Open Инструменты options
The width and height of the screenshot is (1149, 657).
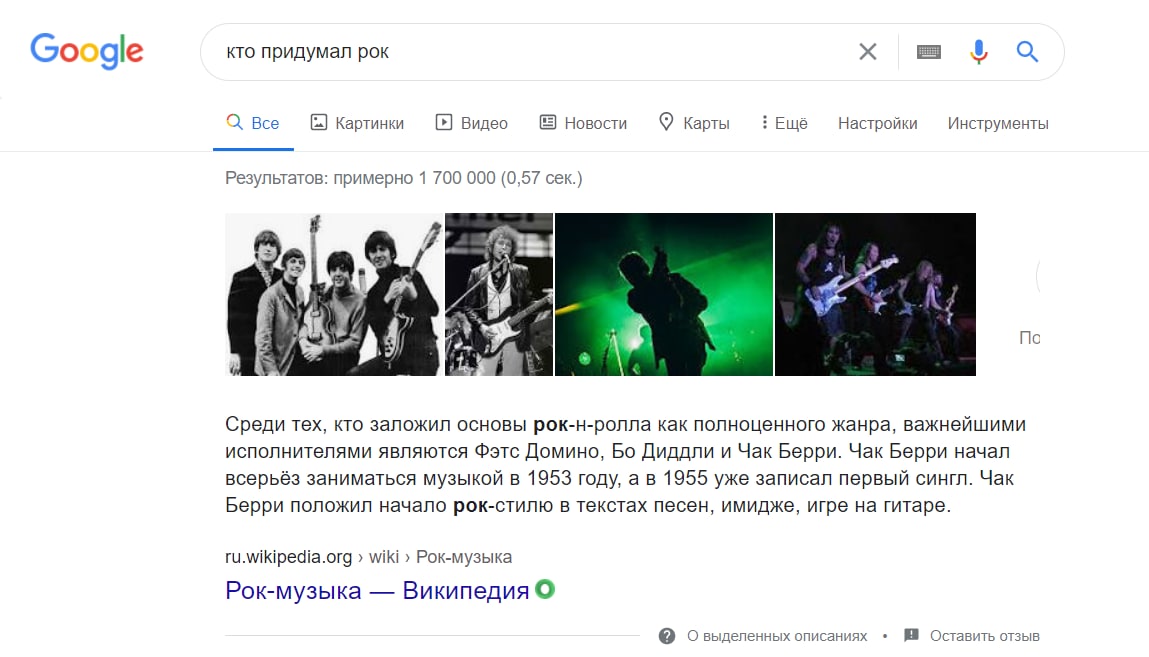tap(997, 123)
